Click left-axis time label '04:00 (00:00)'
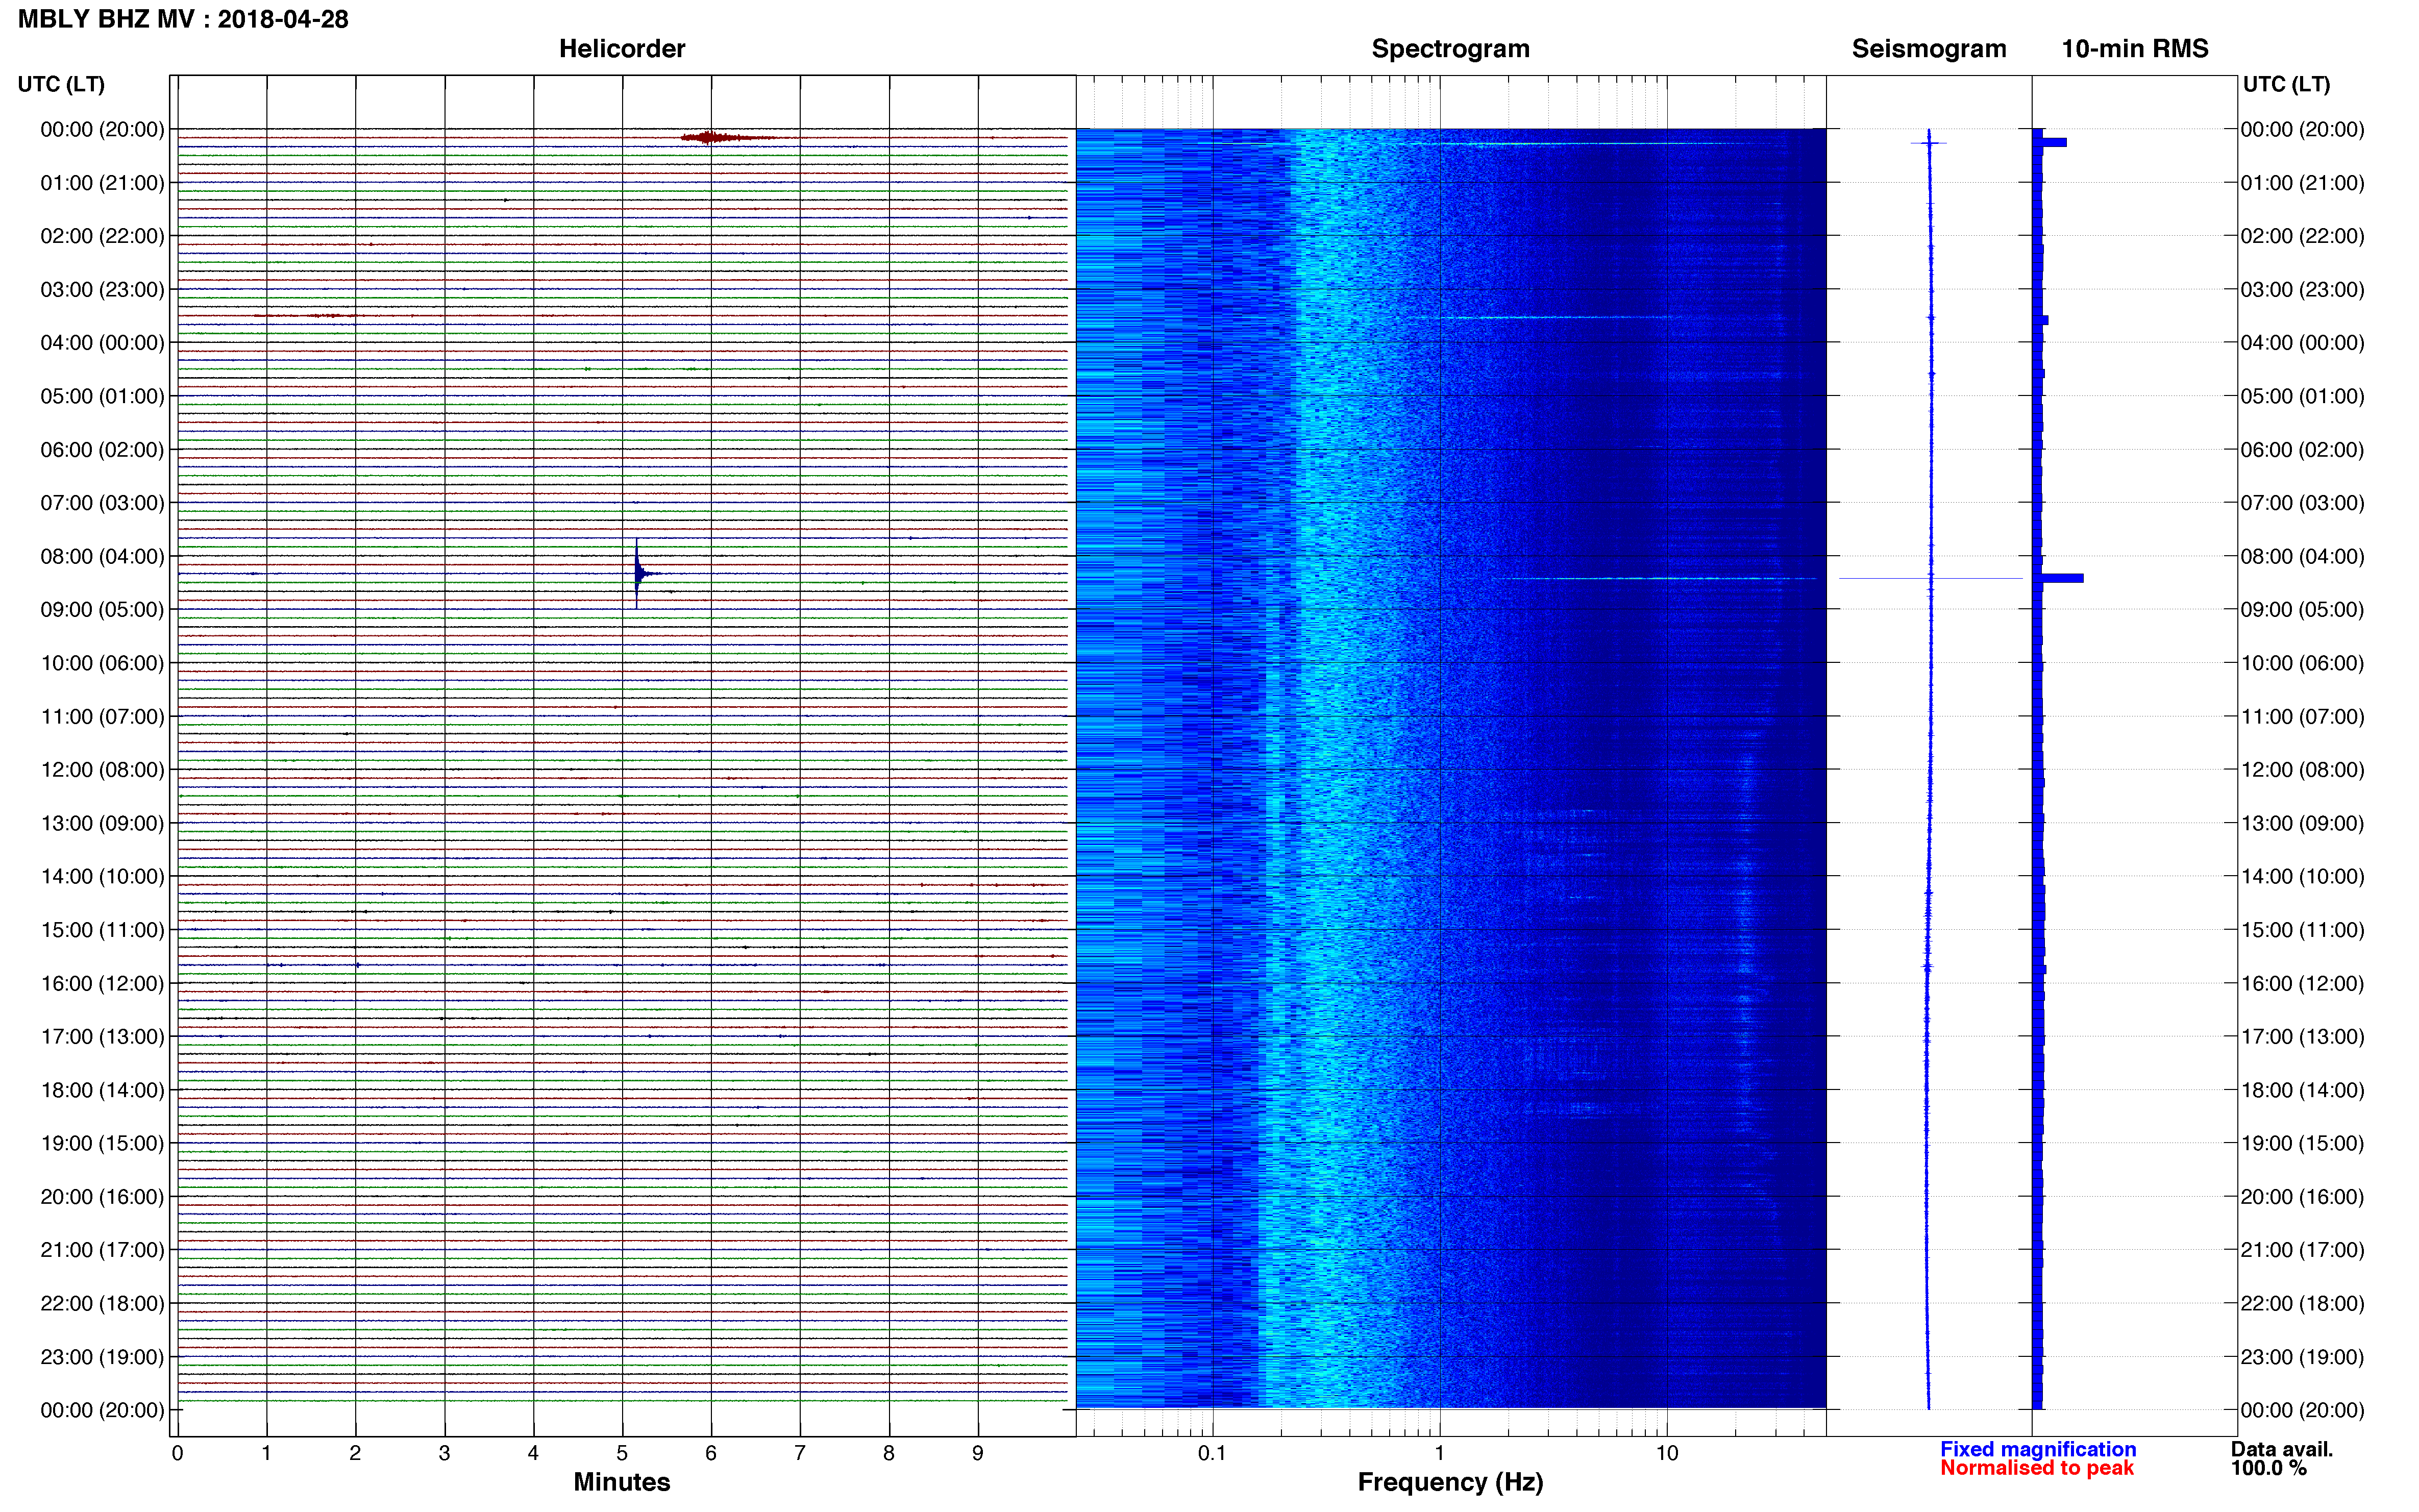 [x=102, y=343]
